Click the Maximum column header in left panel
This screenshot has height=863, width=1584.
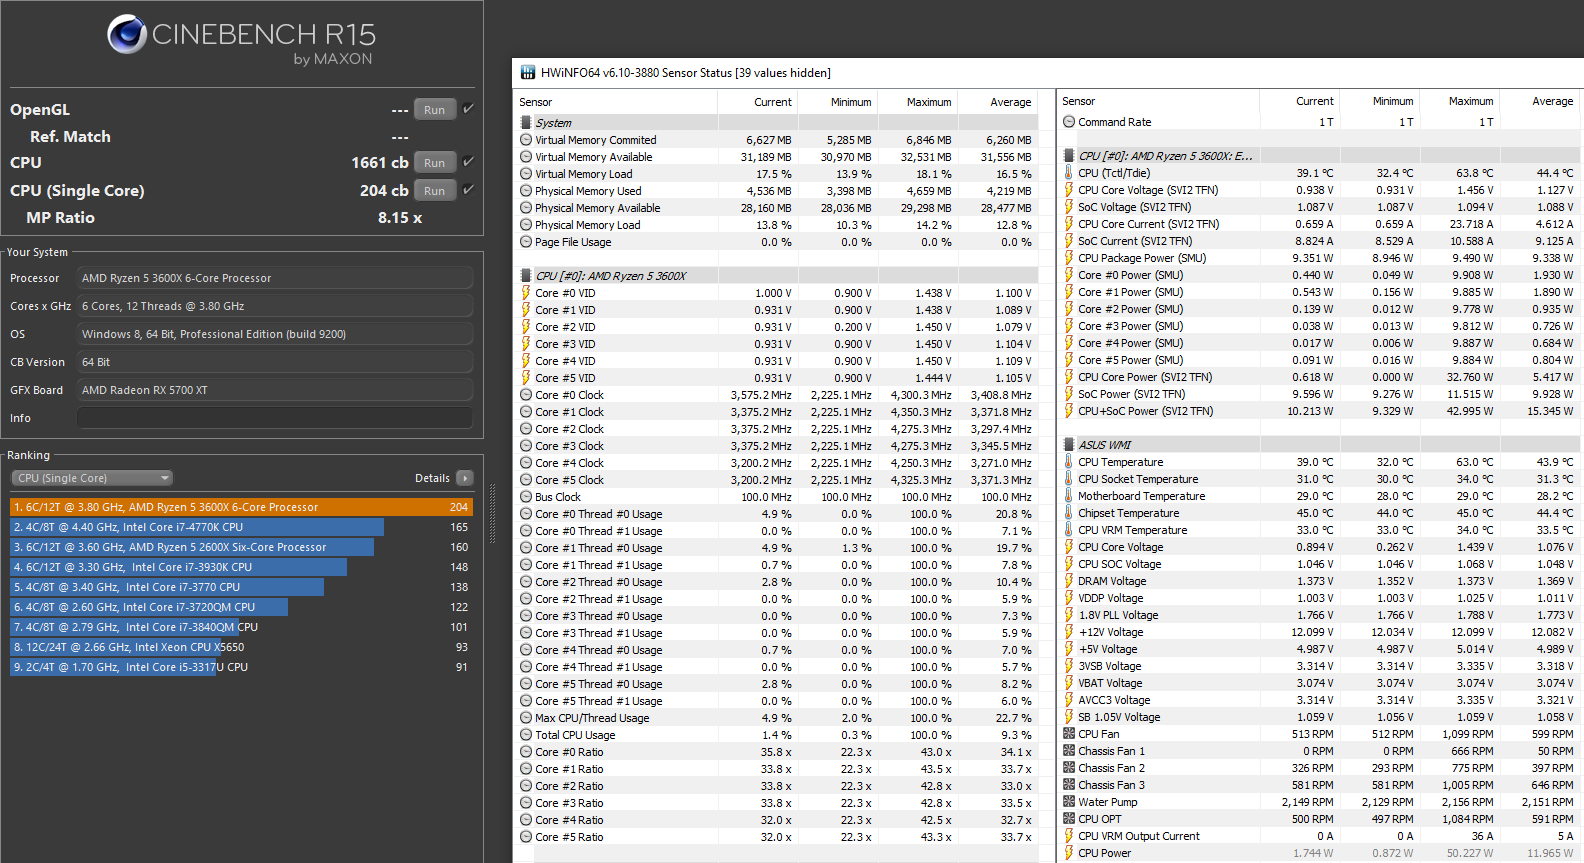[x=917, y=102]
